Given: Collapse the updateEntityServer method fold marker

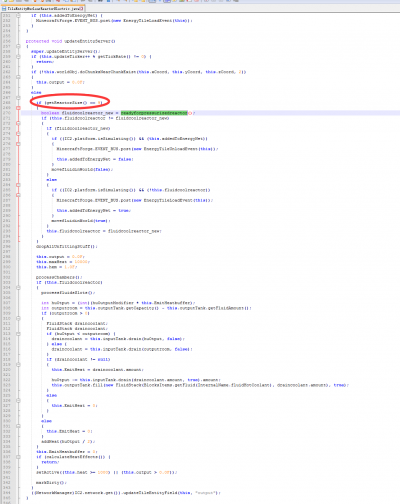Looking at the screenshot, I should pyautogui.click(x=18, y=46).
